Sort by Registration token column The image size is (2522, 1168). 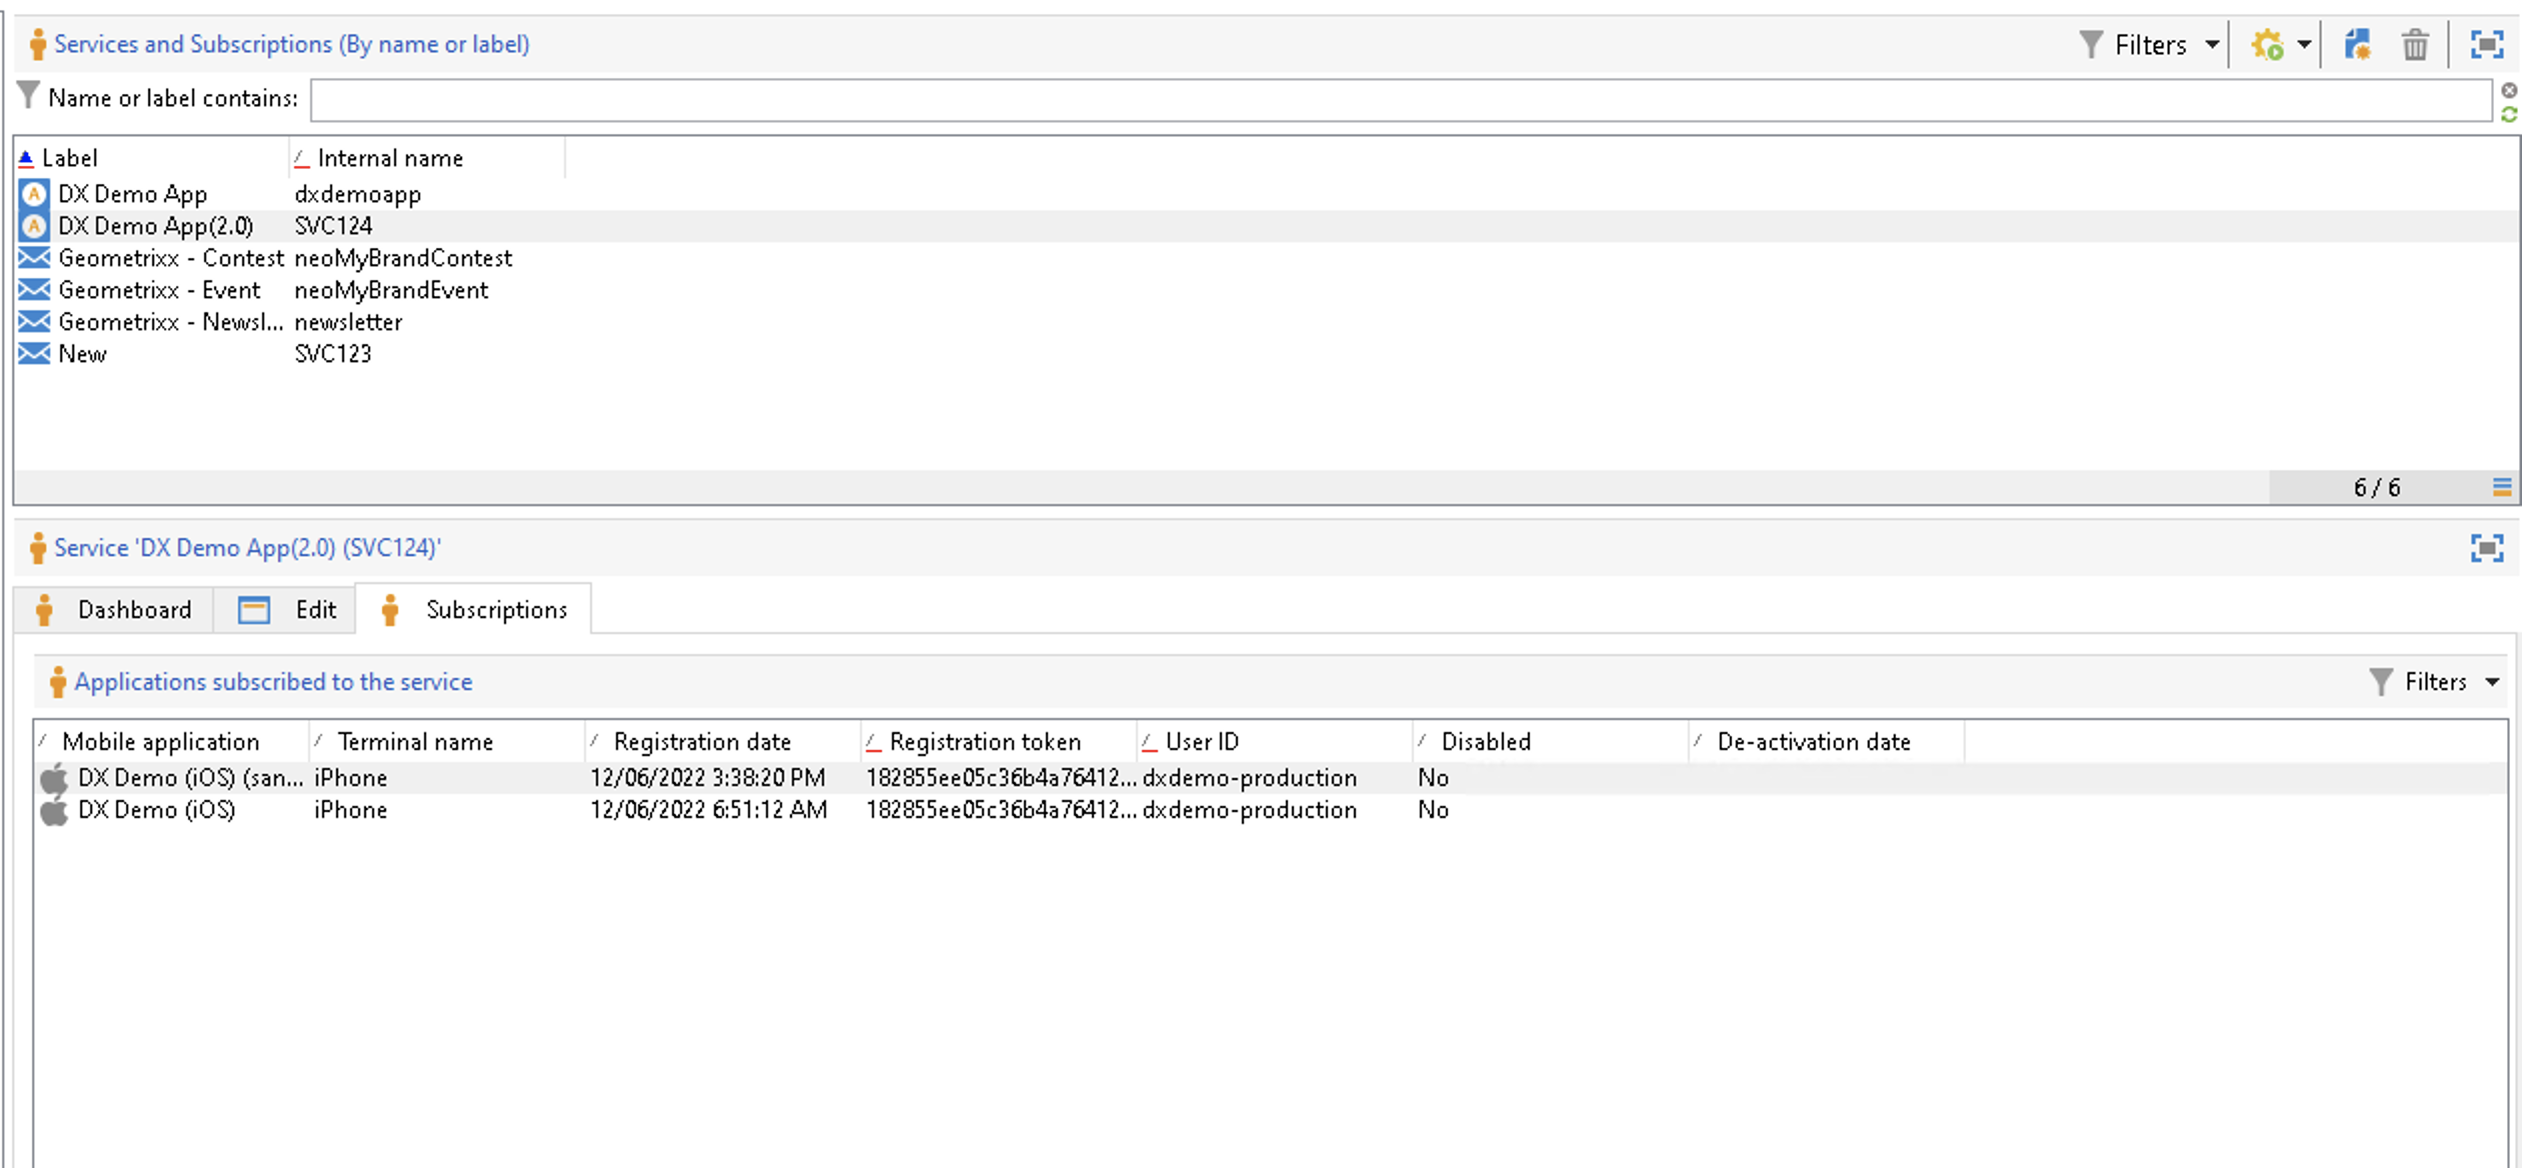coord(999,742)
